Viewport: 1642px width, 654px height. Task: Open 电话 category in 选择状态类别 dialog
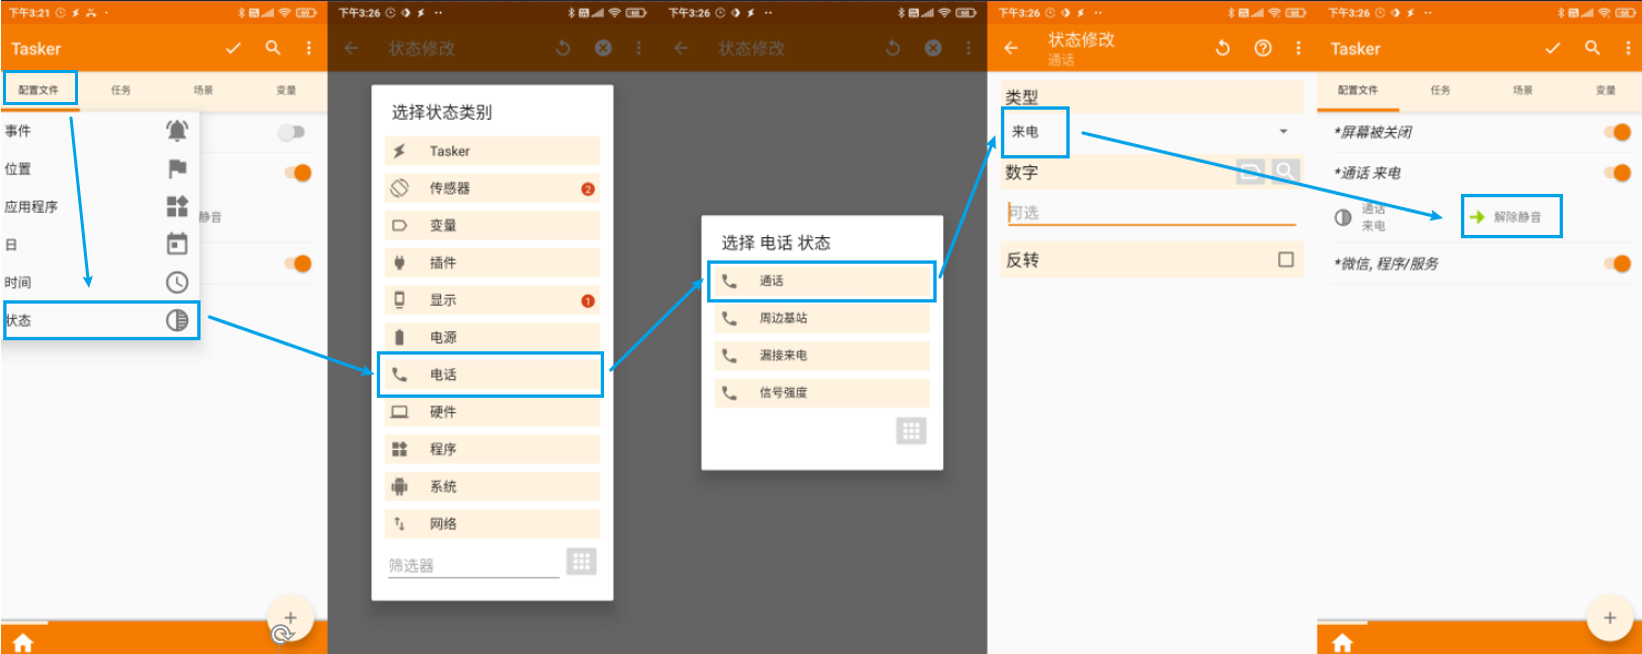click(490, 374)
